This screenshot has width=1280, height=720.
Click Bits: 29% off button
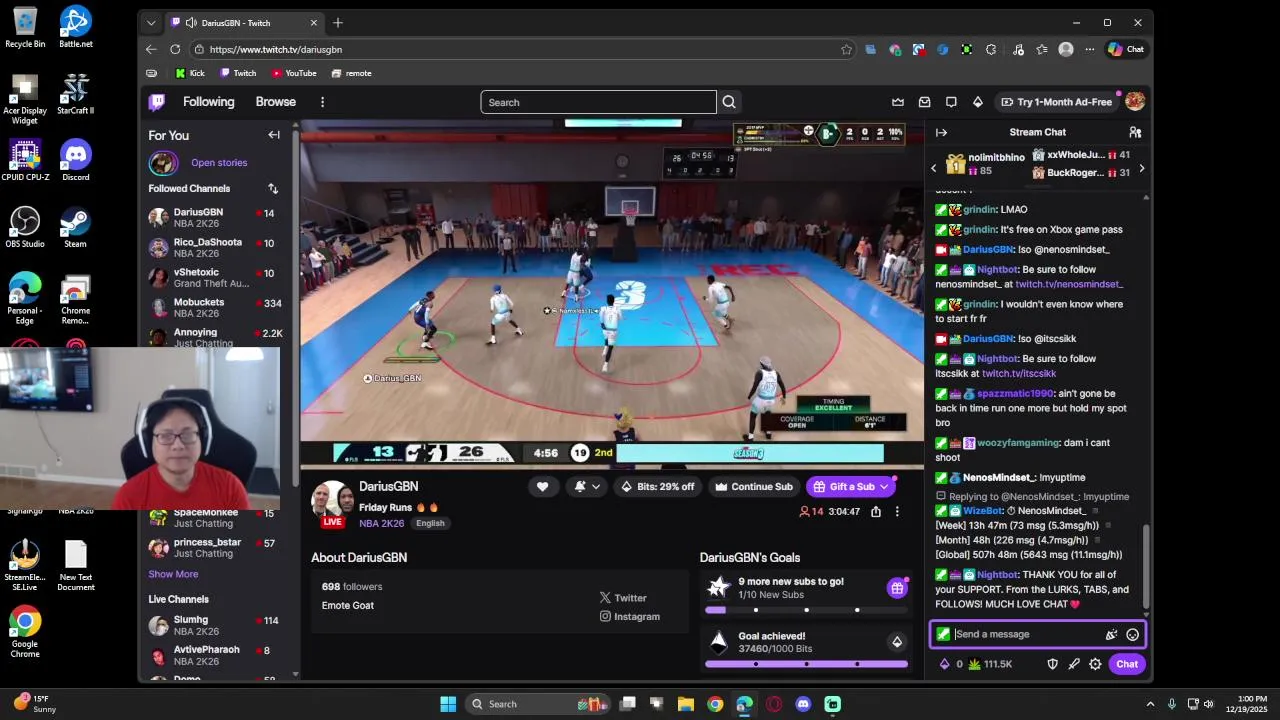[658, 487]
